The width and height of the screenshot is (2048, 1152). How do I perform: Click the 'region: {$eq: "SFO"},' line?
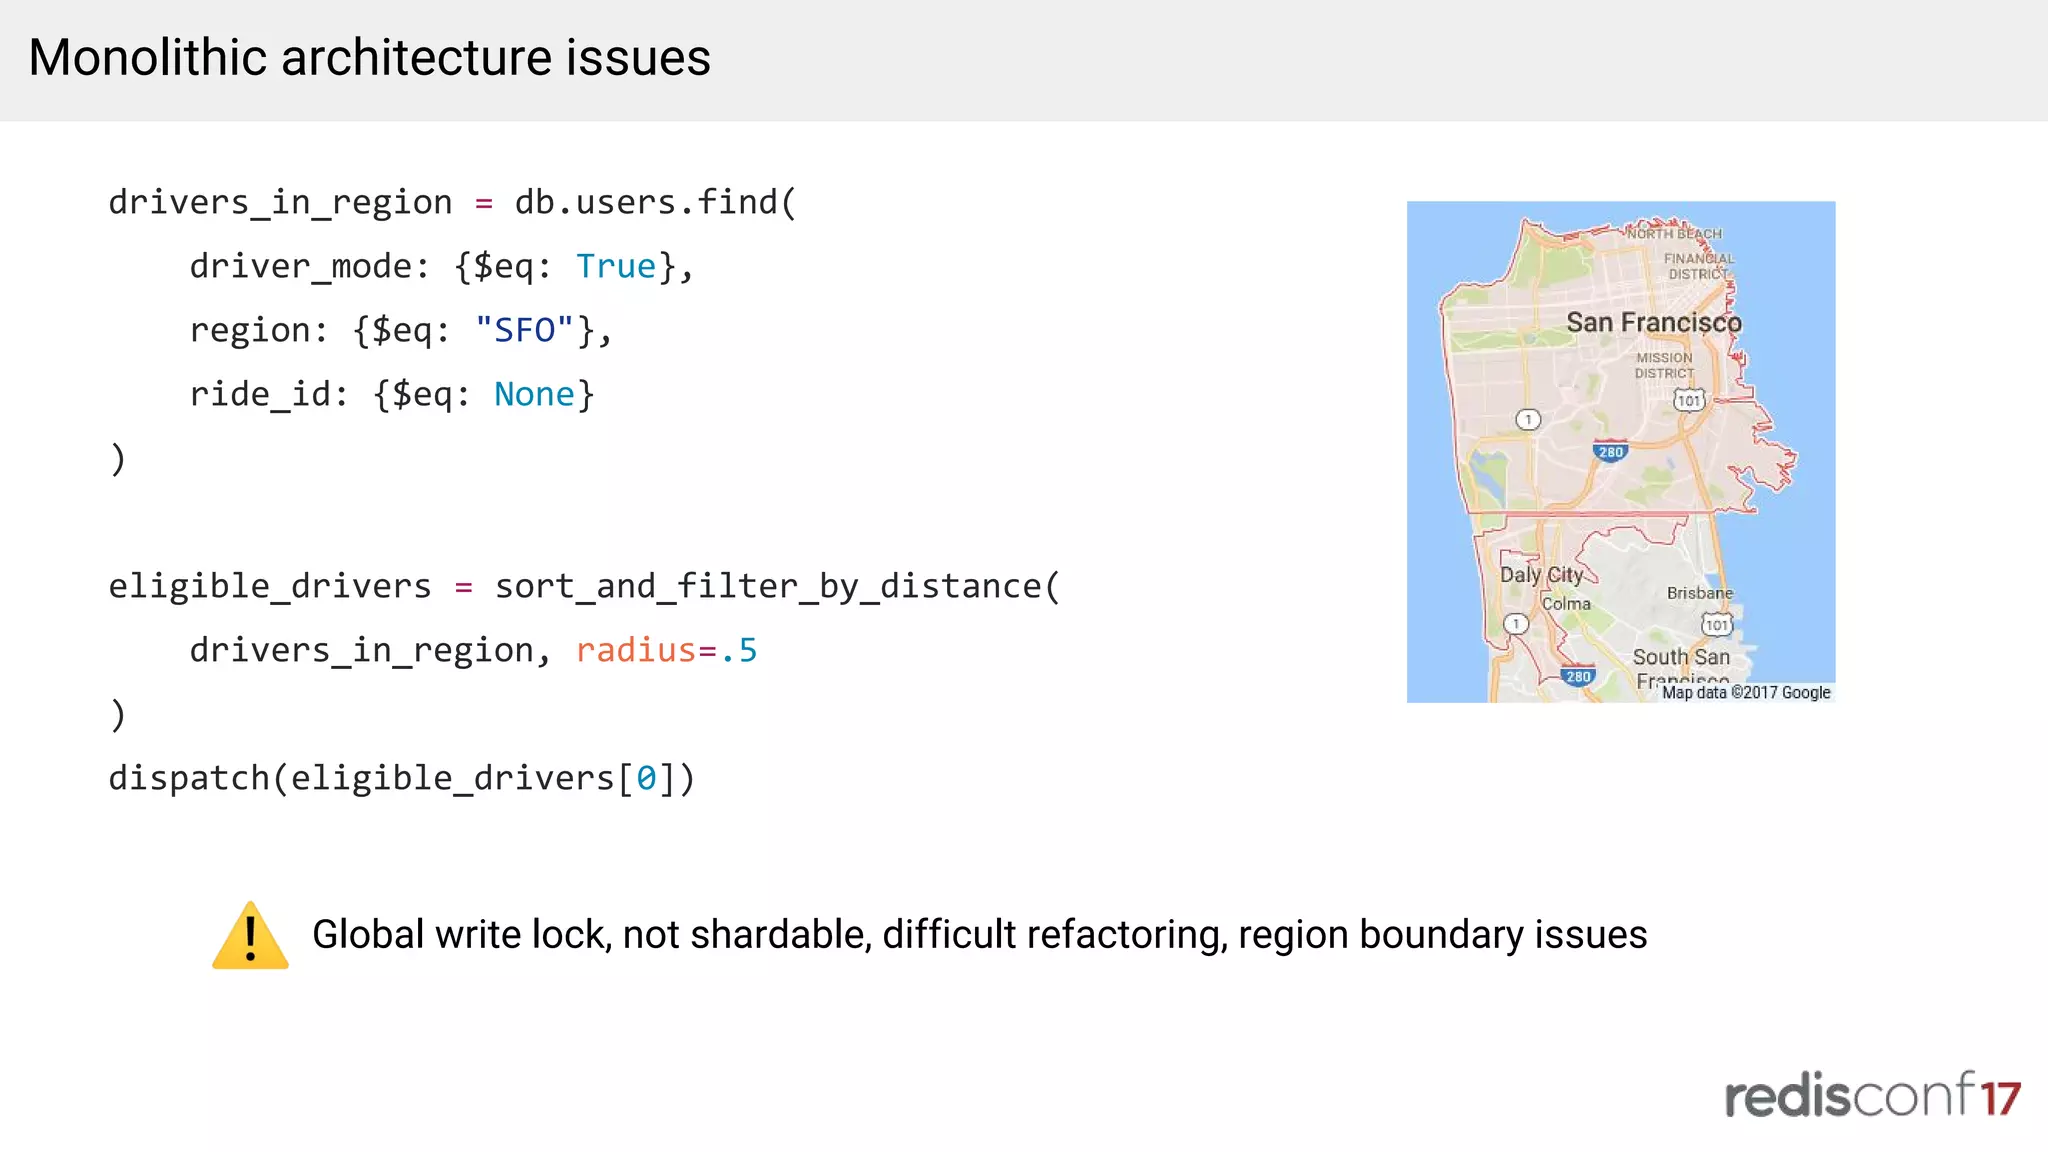click(400, 331)
